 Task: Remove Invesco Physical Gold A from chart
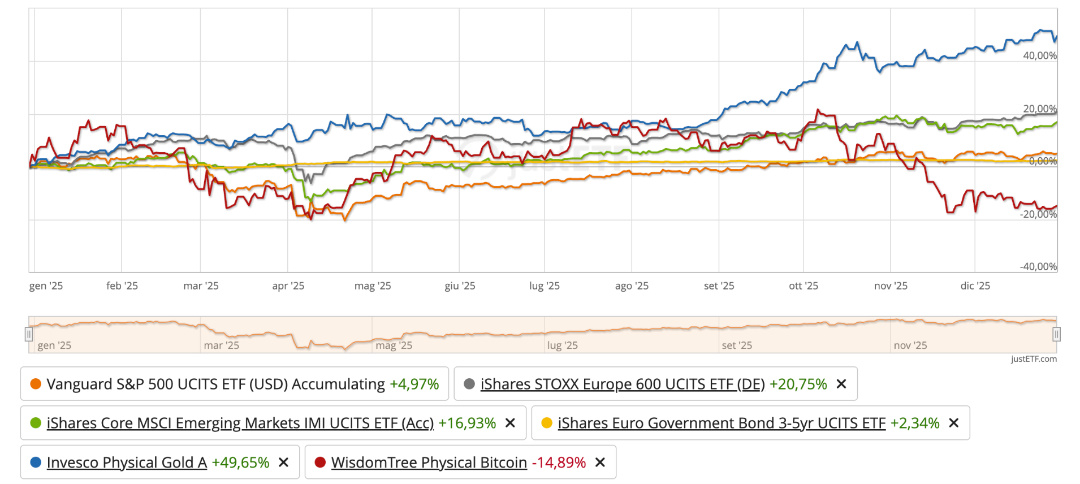pos(283,462)
